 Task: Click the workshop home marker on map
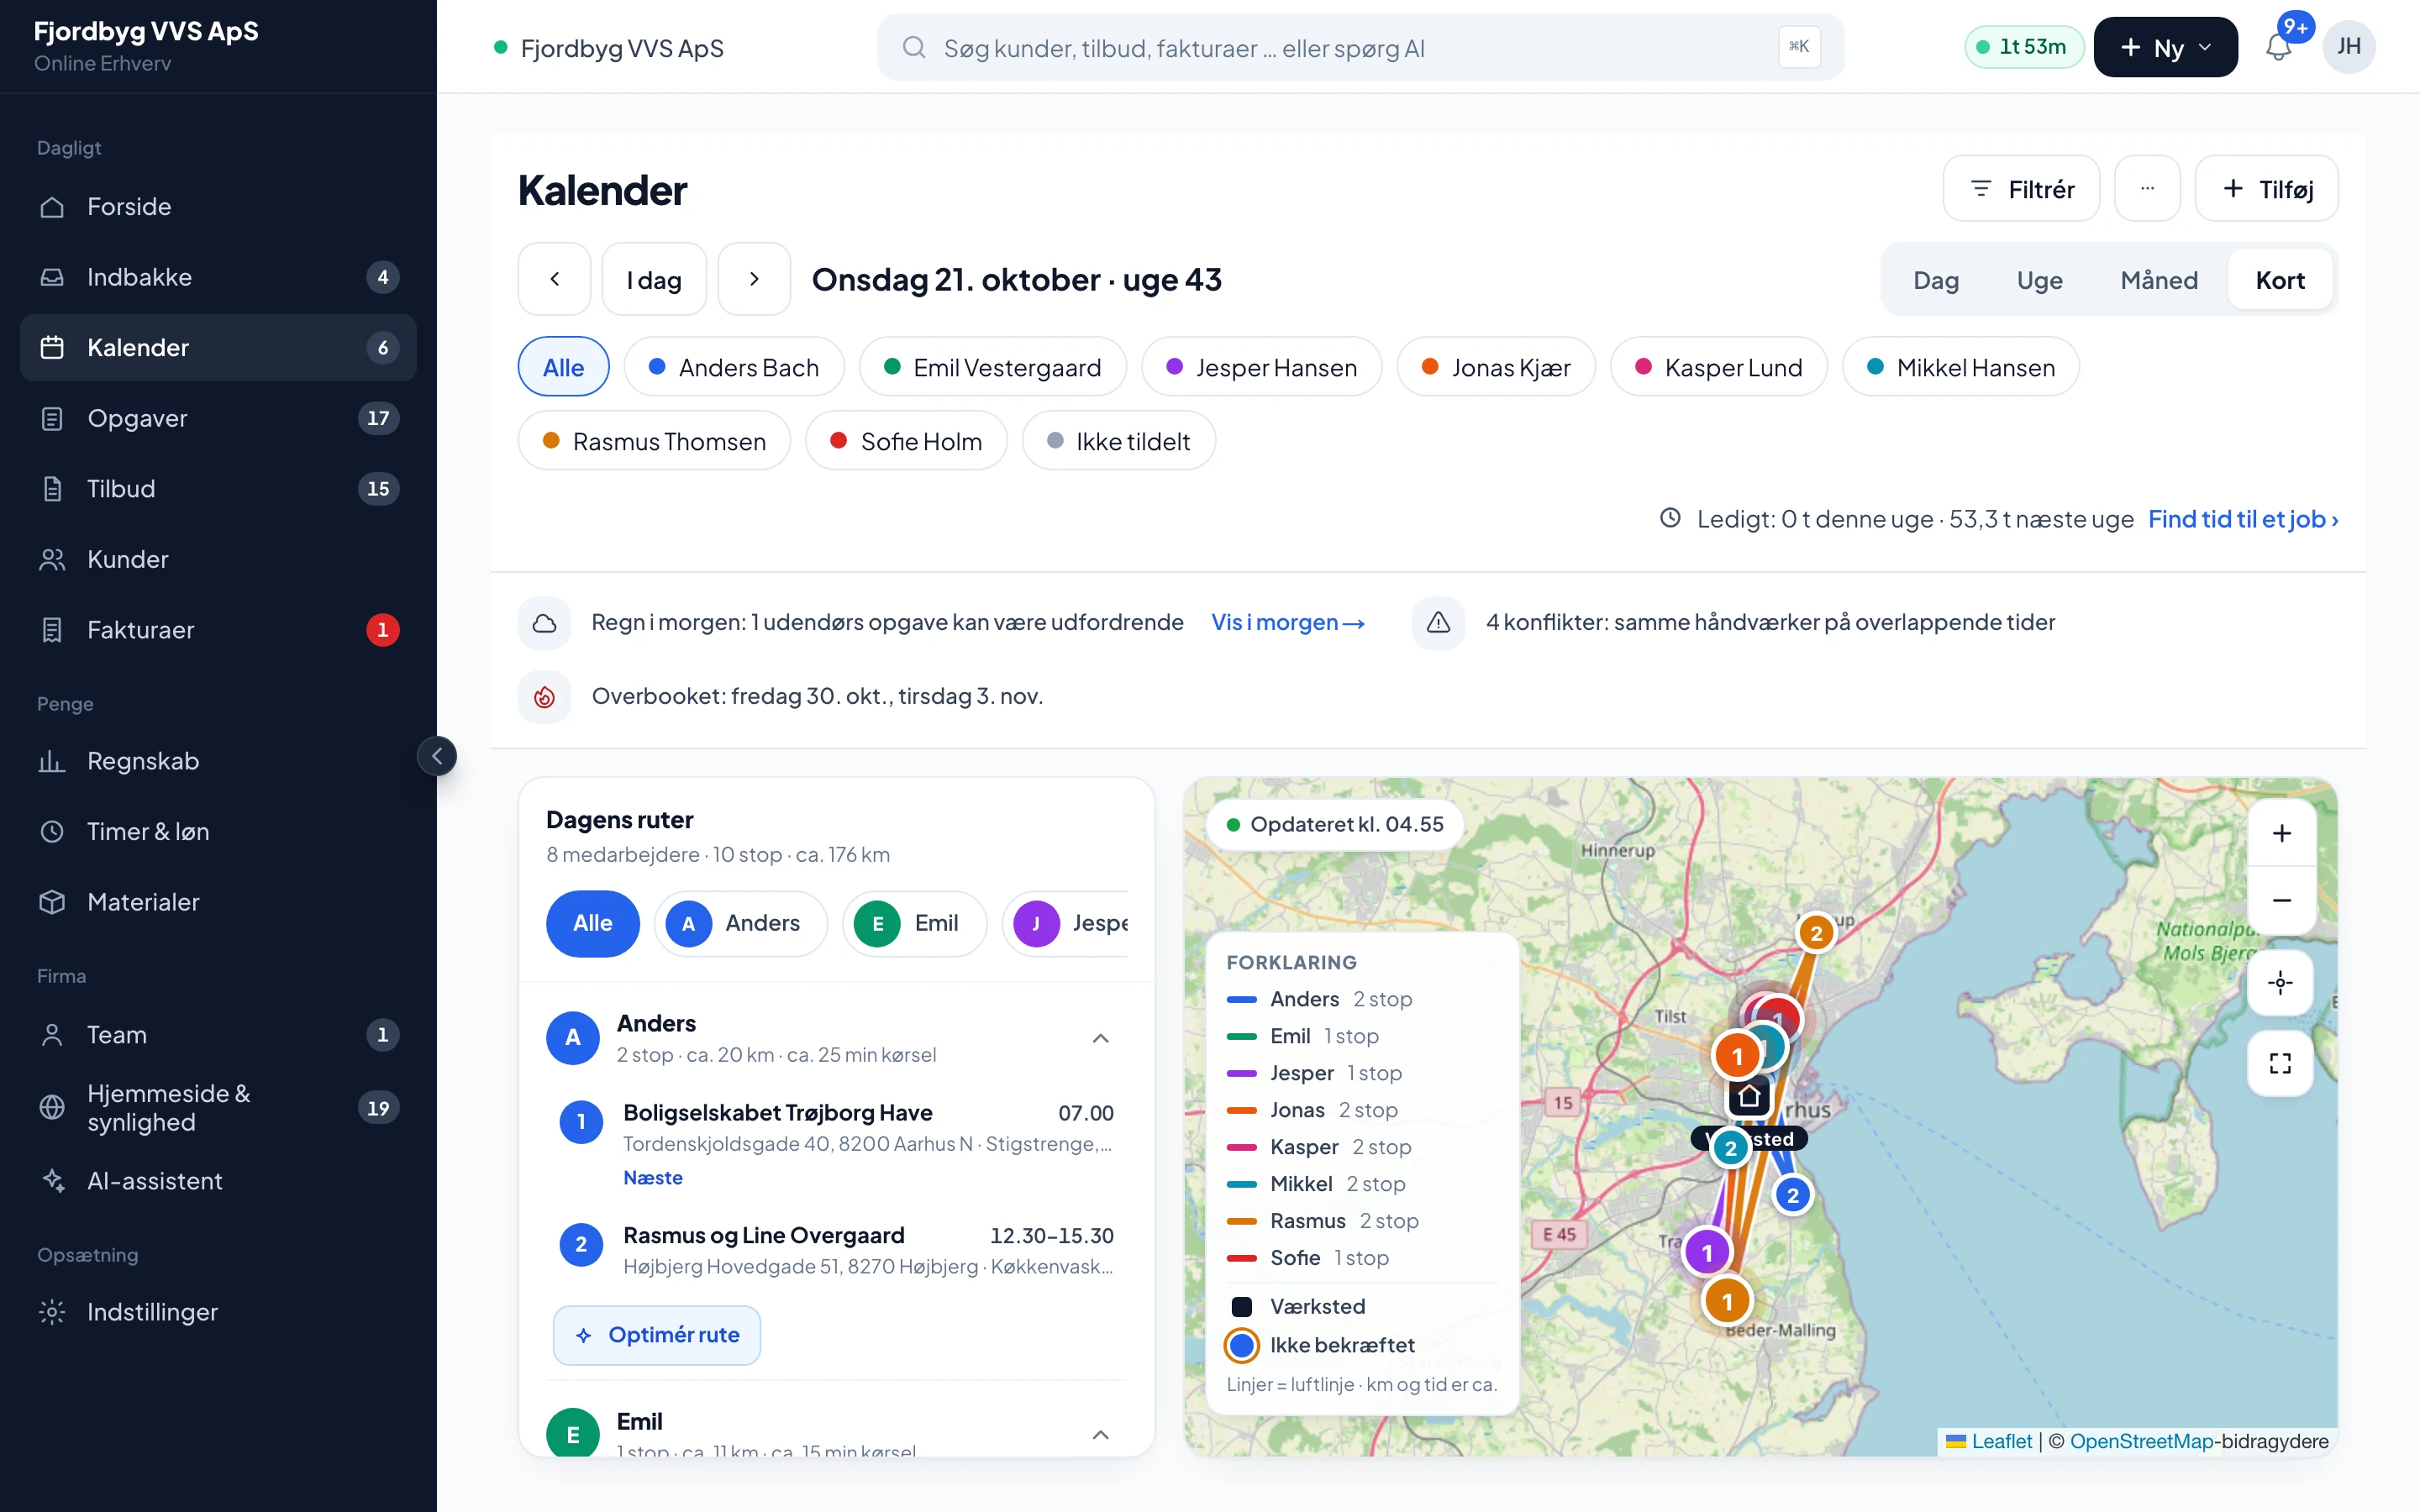pos(1749,1097)
